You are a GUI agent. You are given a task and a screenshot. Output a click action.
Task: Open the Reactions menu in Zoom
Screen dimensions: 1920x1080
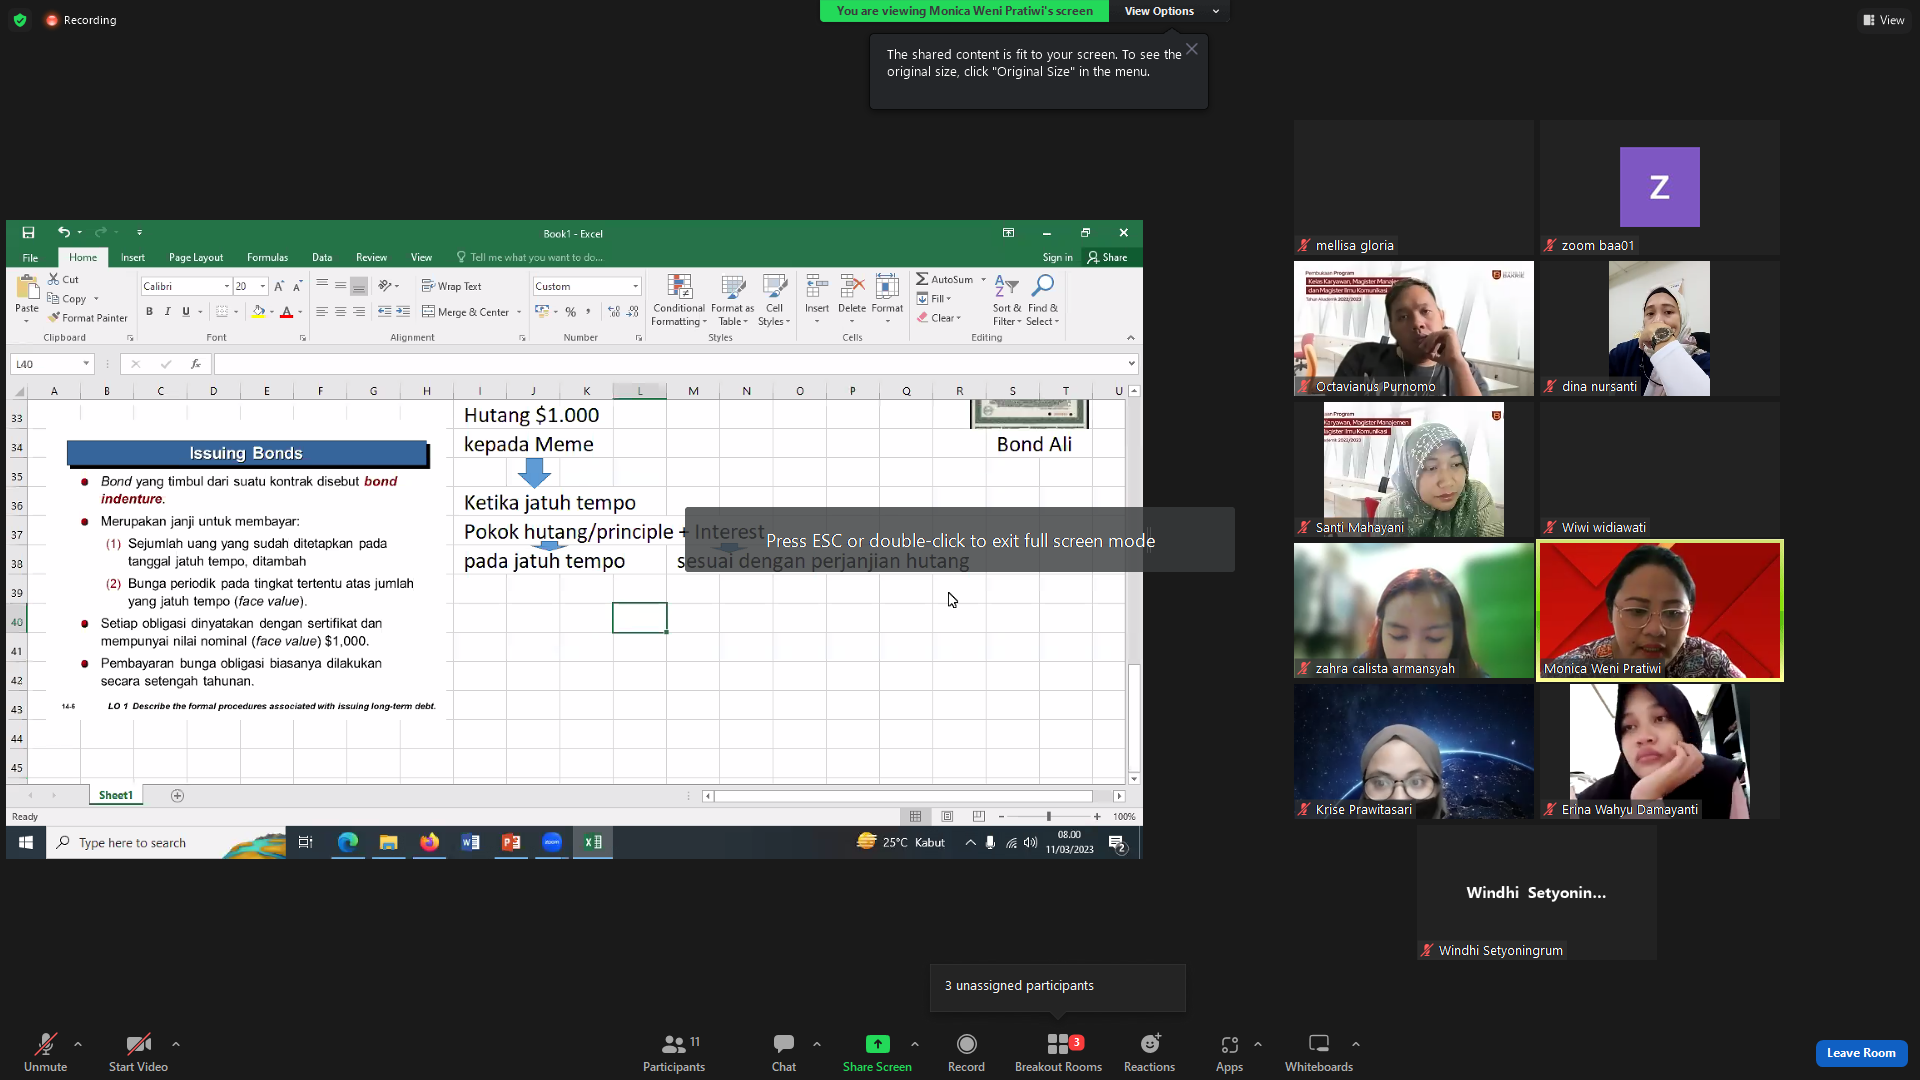(x=1150, y=1053)
